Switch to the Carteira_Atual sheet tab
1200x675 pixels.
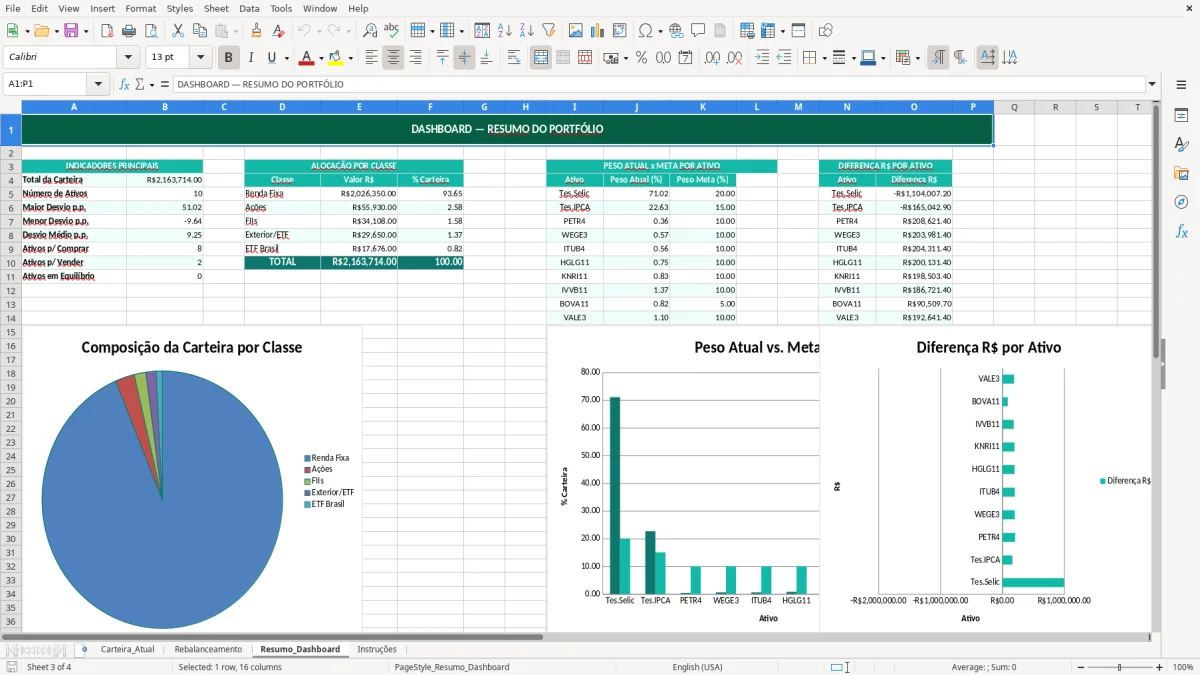pyautogui.click(x=128, y=649)
